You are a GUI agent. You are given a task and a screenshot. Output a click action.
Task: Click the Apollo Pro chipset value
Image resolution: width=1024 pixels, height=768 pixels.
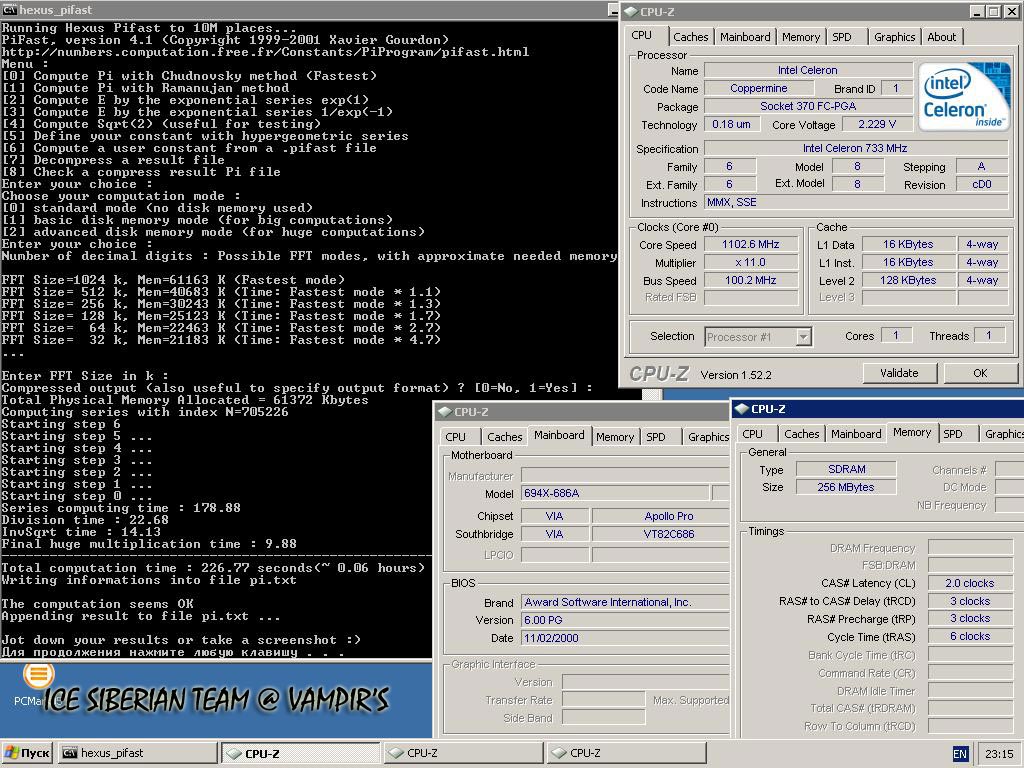click(x=660, y=516)
